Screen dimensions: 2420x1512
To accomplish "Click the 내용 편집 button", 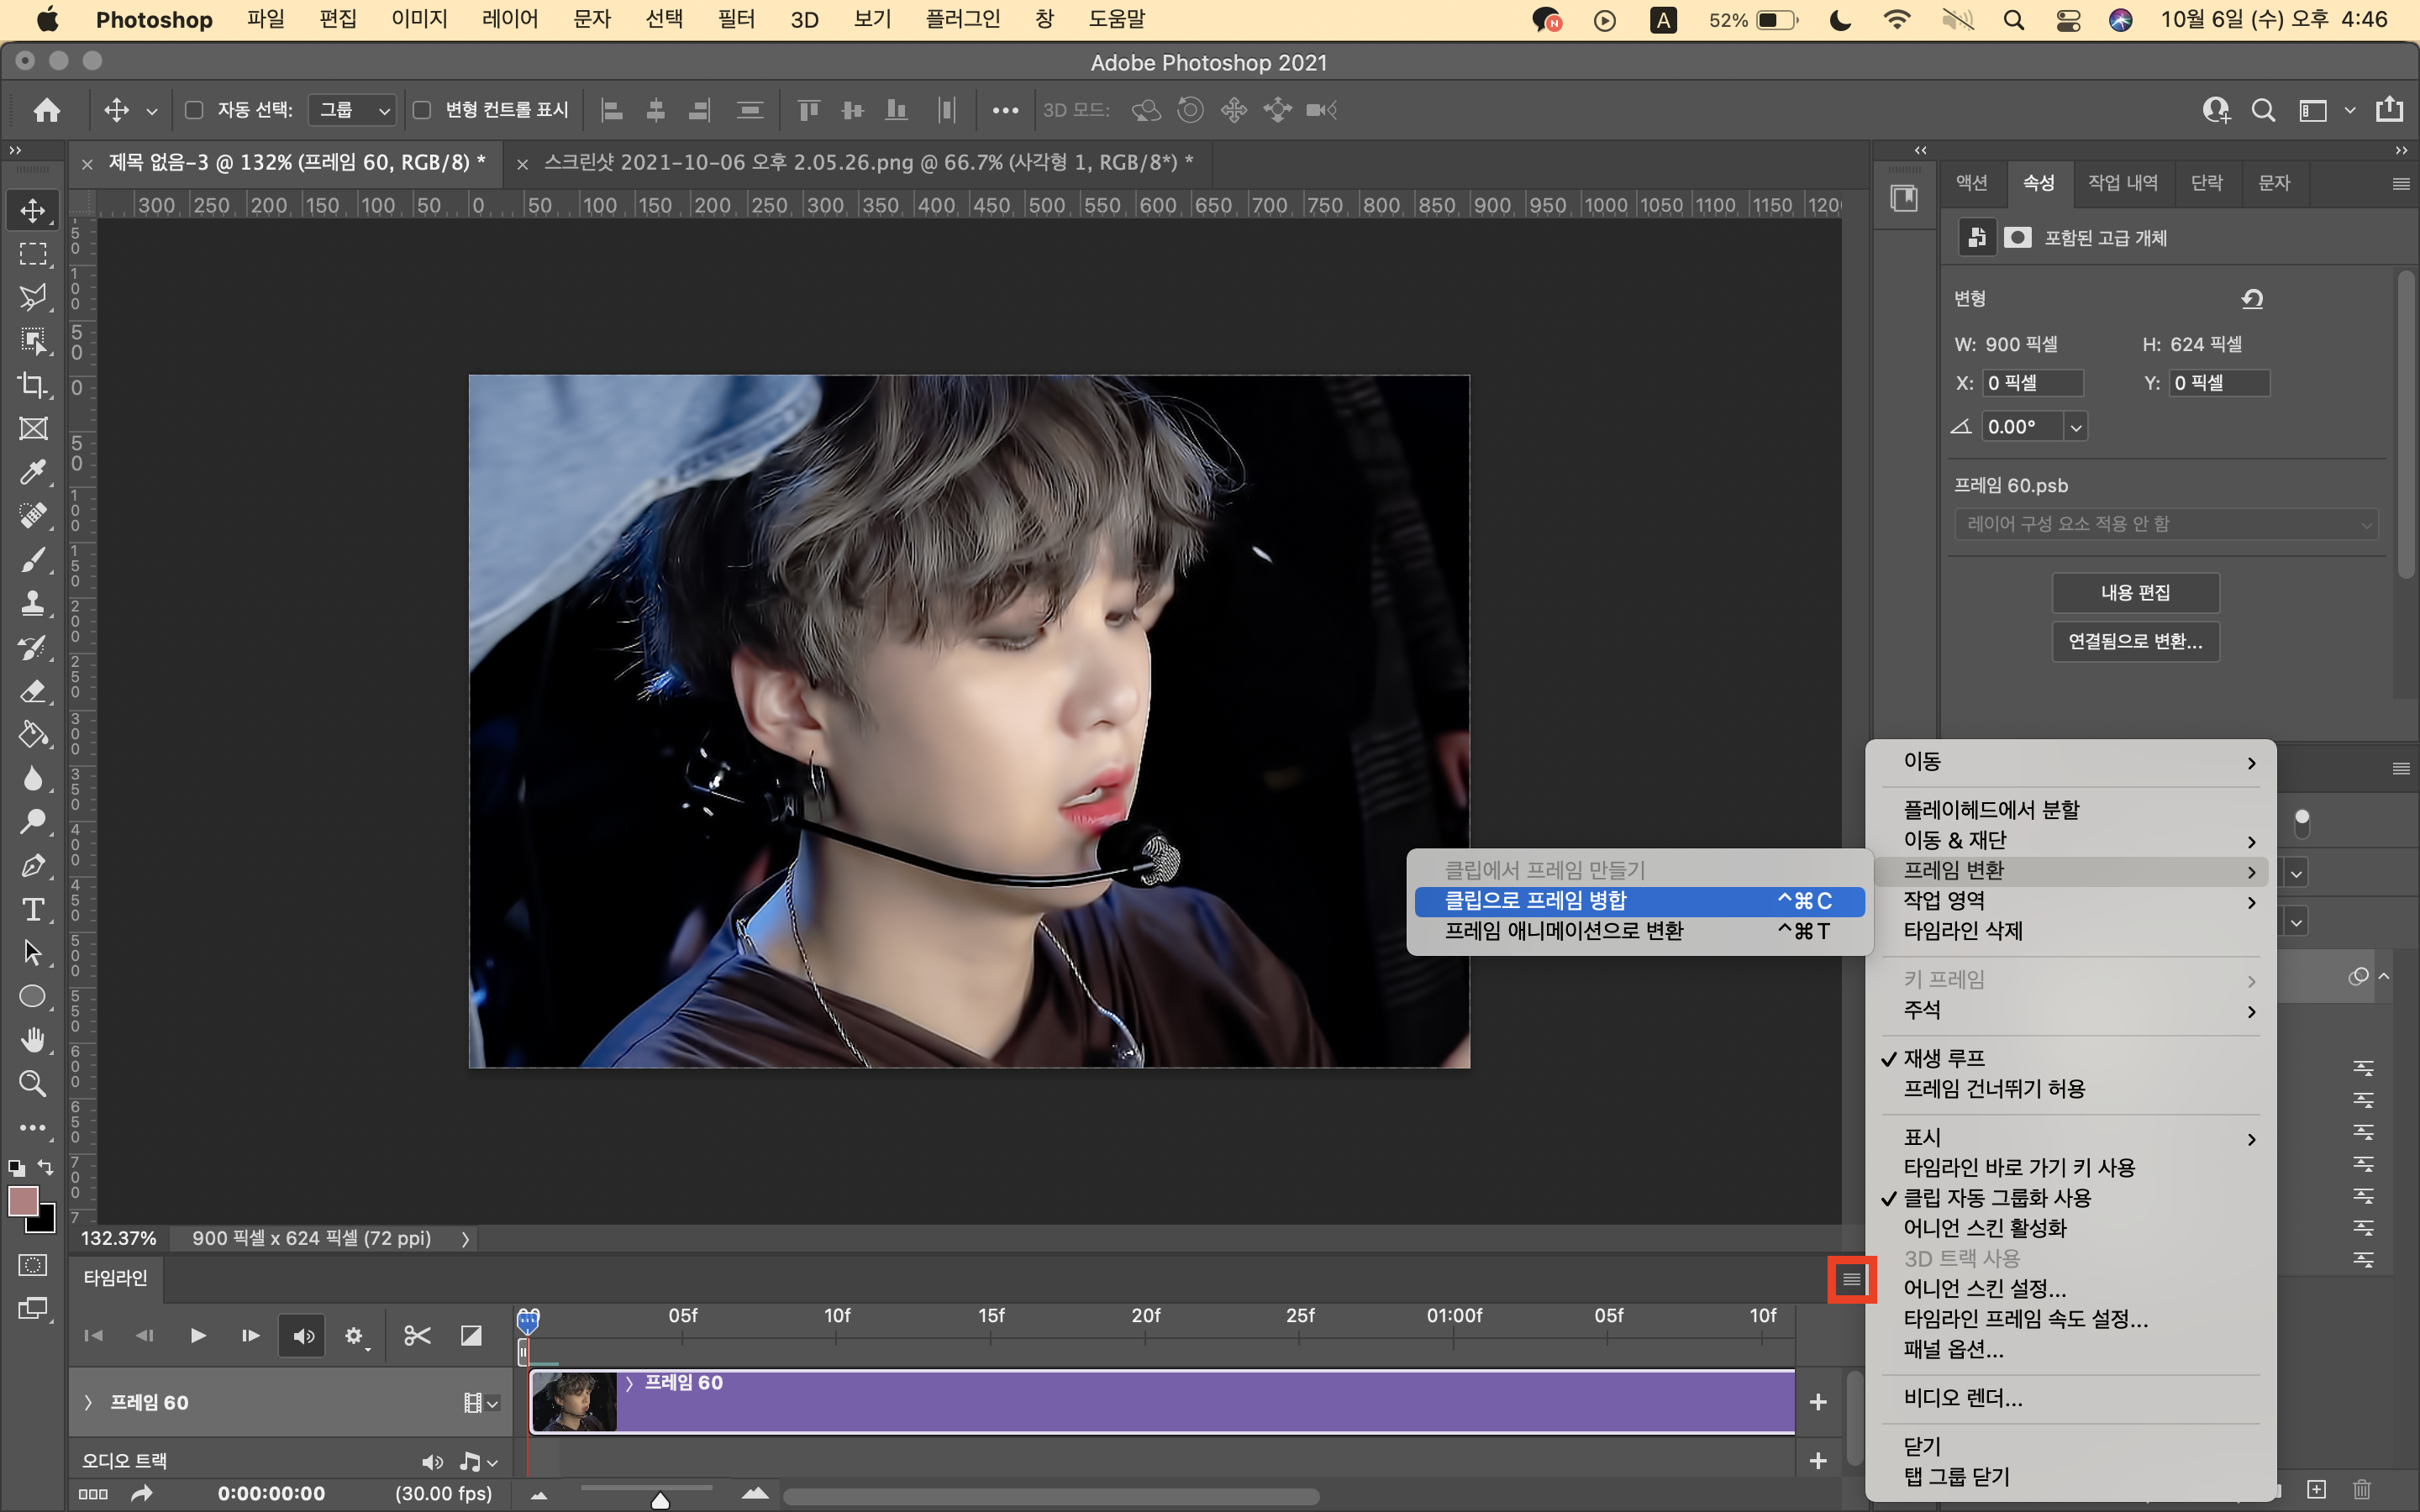I will pos(2135,593).
